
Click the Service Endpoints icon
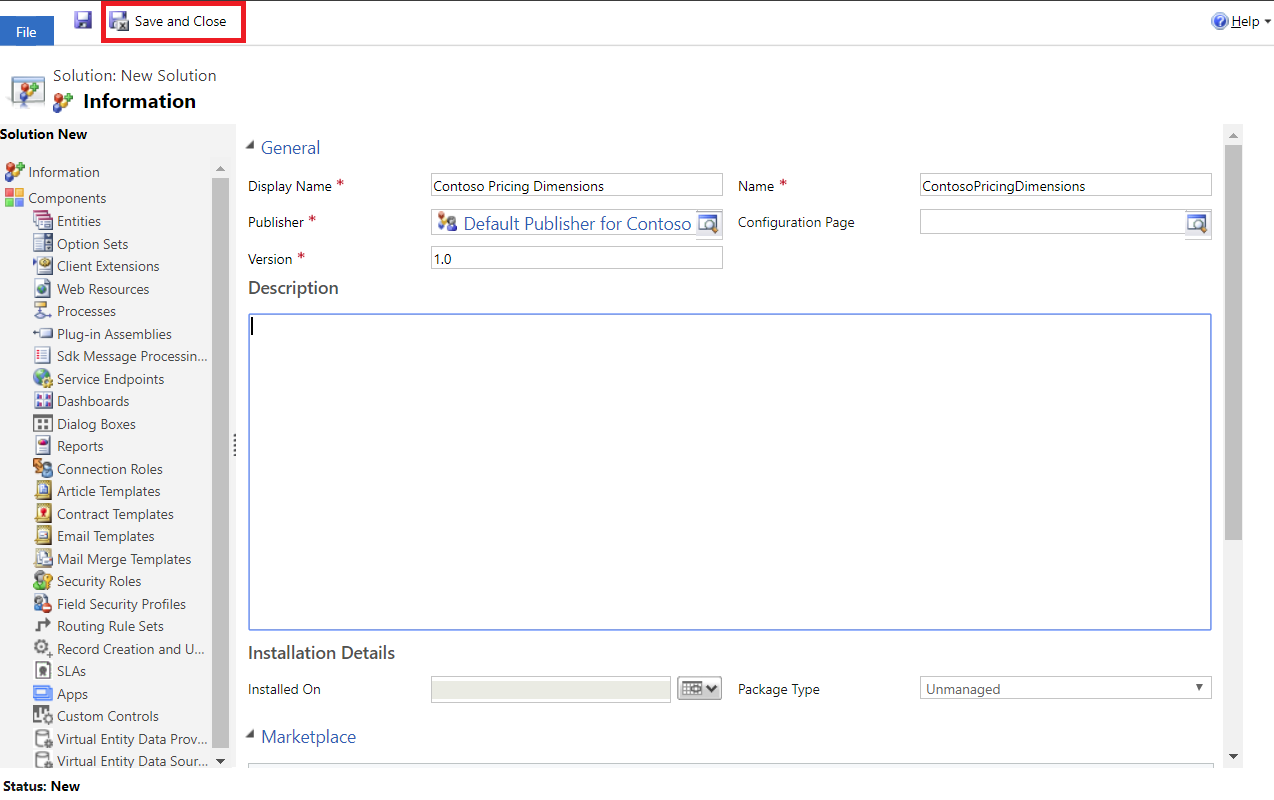(43, 378)
